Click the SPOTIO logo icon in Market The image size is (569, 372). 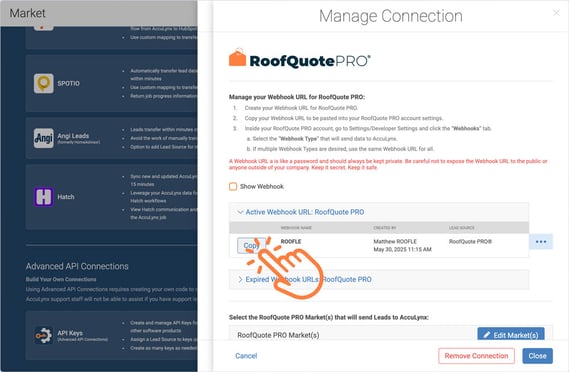44,83
